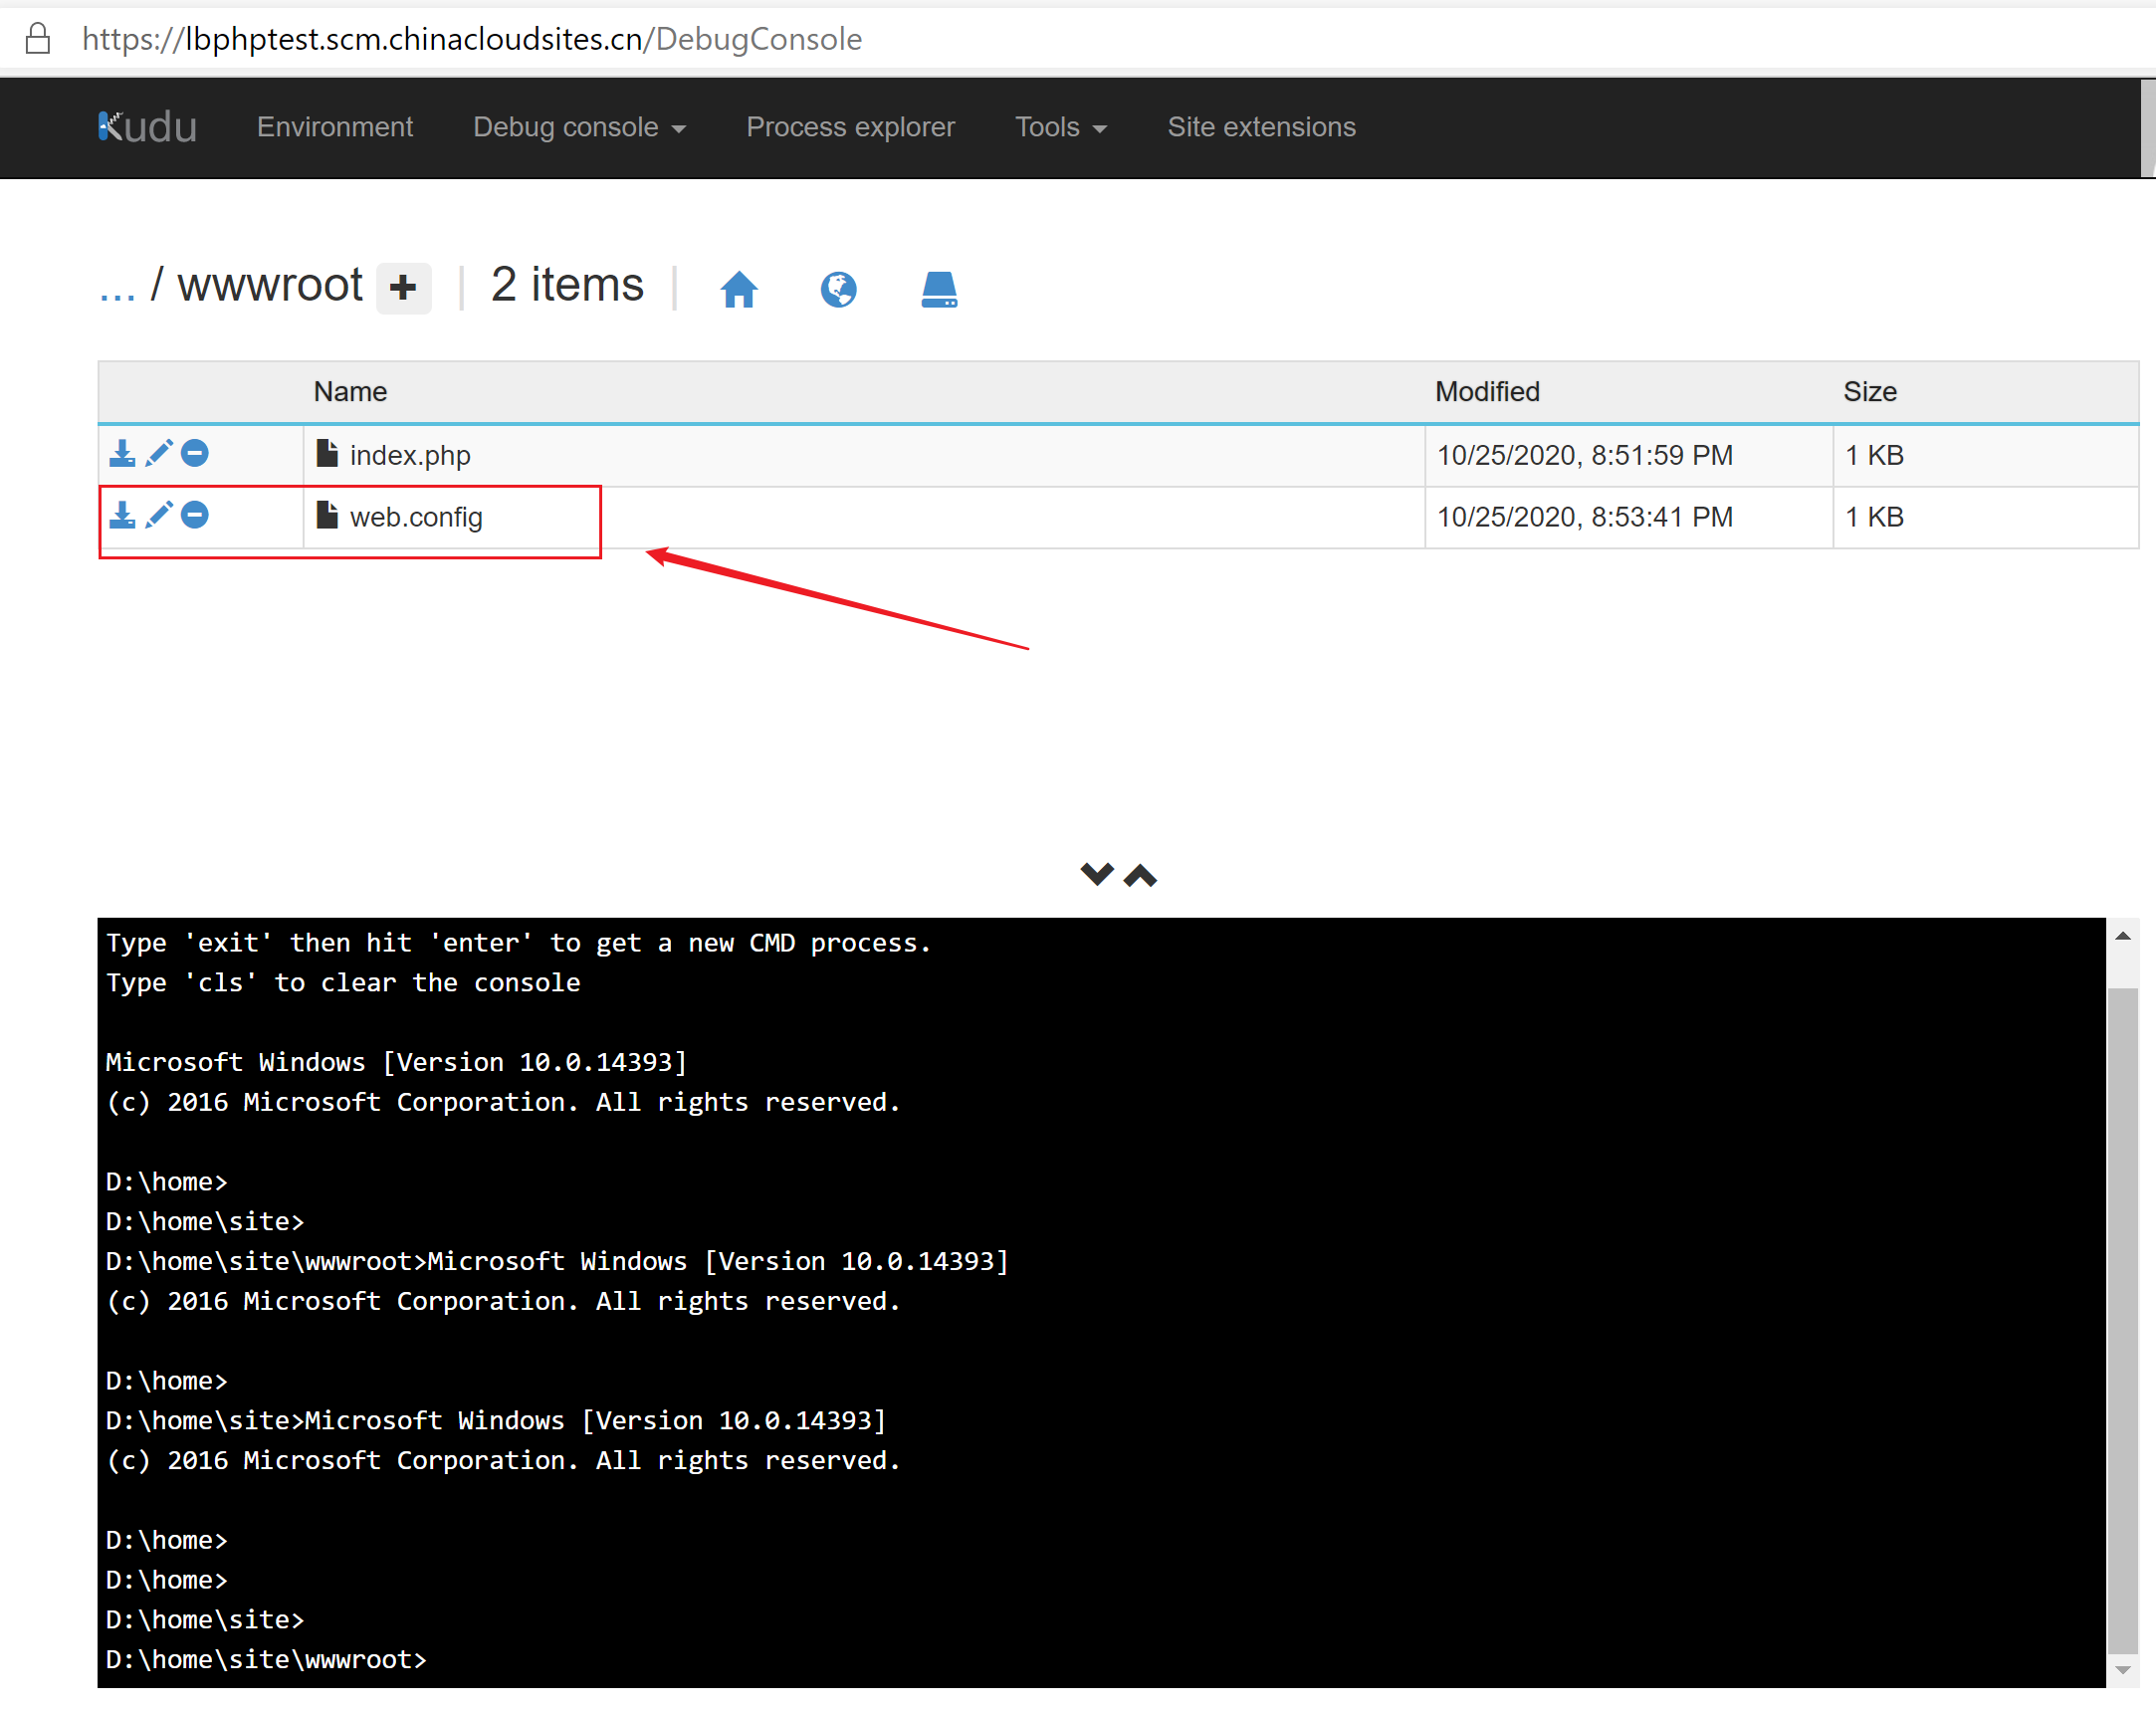The image size is (2156, 1711).
Task: Click the console scrollbar down arrow
Action: tap(2122, 1670)
